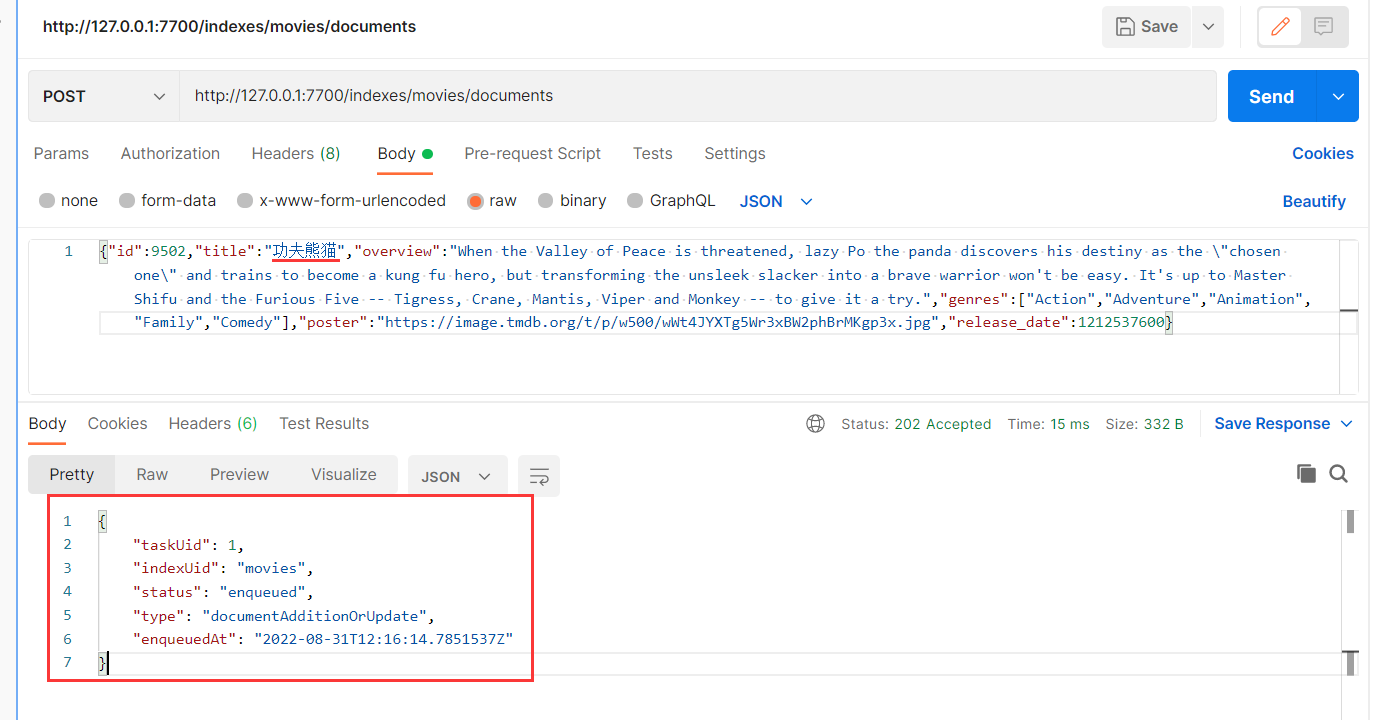Image resolution: width=1384 pixels, height=720 pixels.
Task: Select the GraphQL body option
Action: pos(671,201)
